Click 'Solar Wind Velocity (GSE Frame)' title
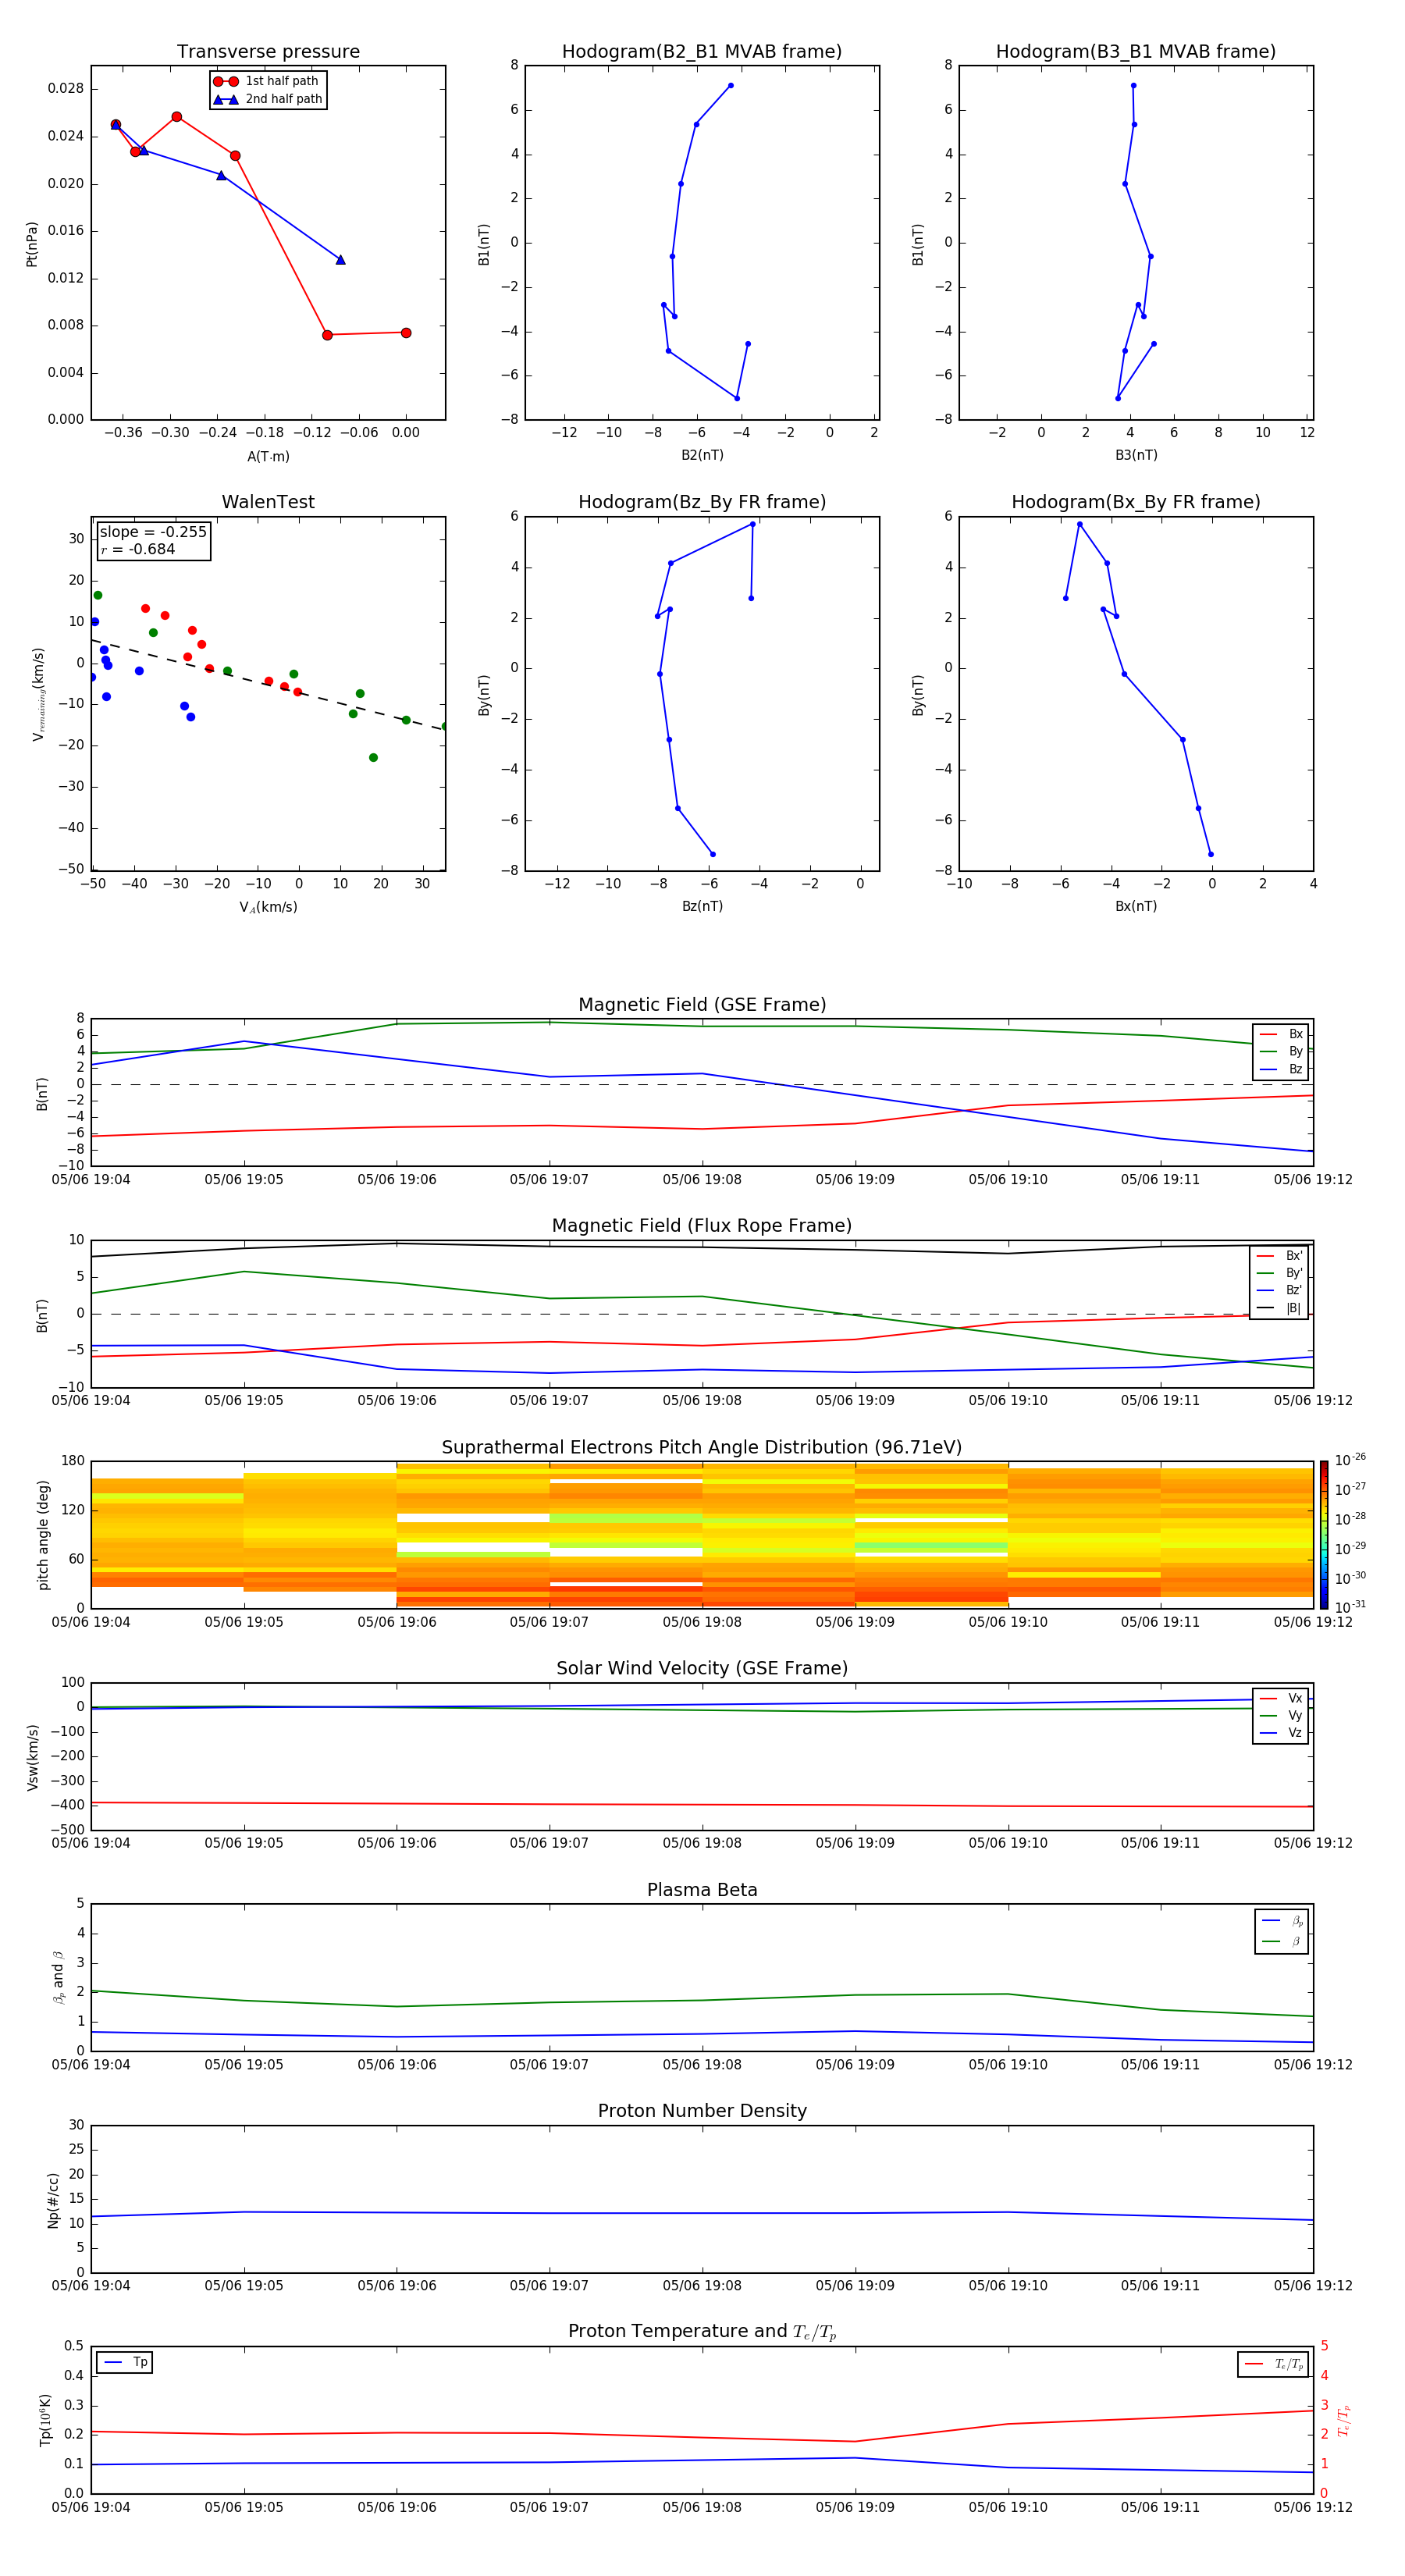 [702, 1668]
